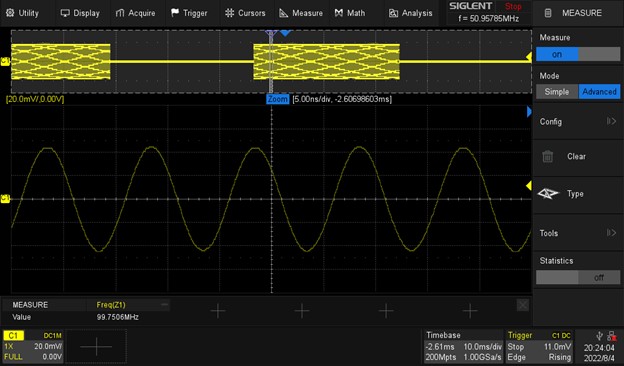Close the measurement bar with X
This screenshot has width=624, height=366.
(x=523, y=305)
